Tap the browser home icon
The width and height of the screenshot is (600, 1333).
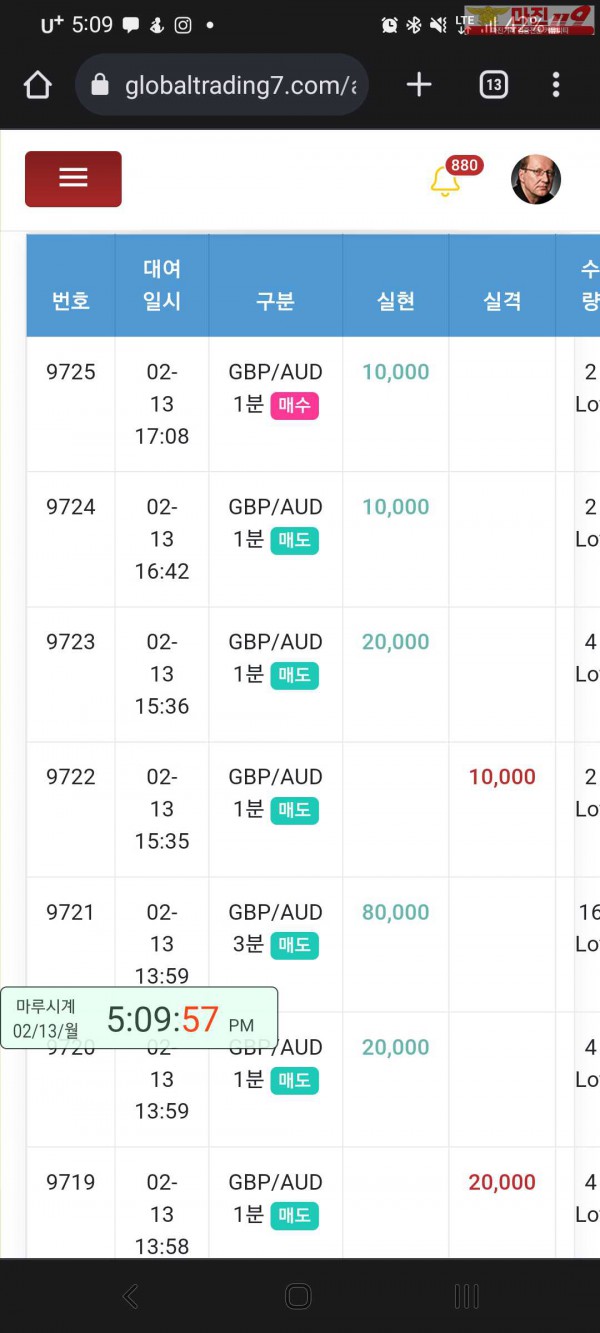(38, 85)
